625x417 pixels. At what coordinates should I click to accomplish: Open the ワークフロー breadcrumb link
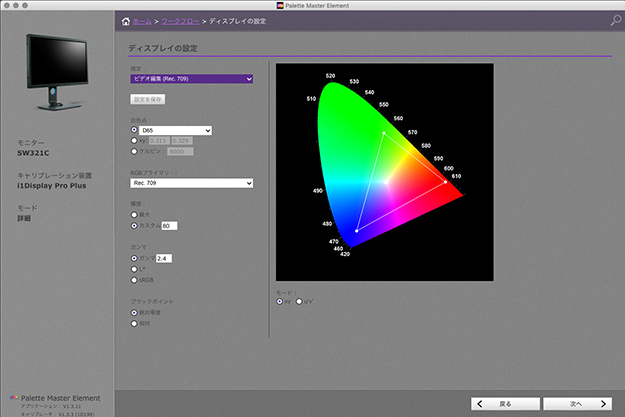(x=180, y=20)
